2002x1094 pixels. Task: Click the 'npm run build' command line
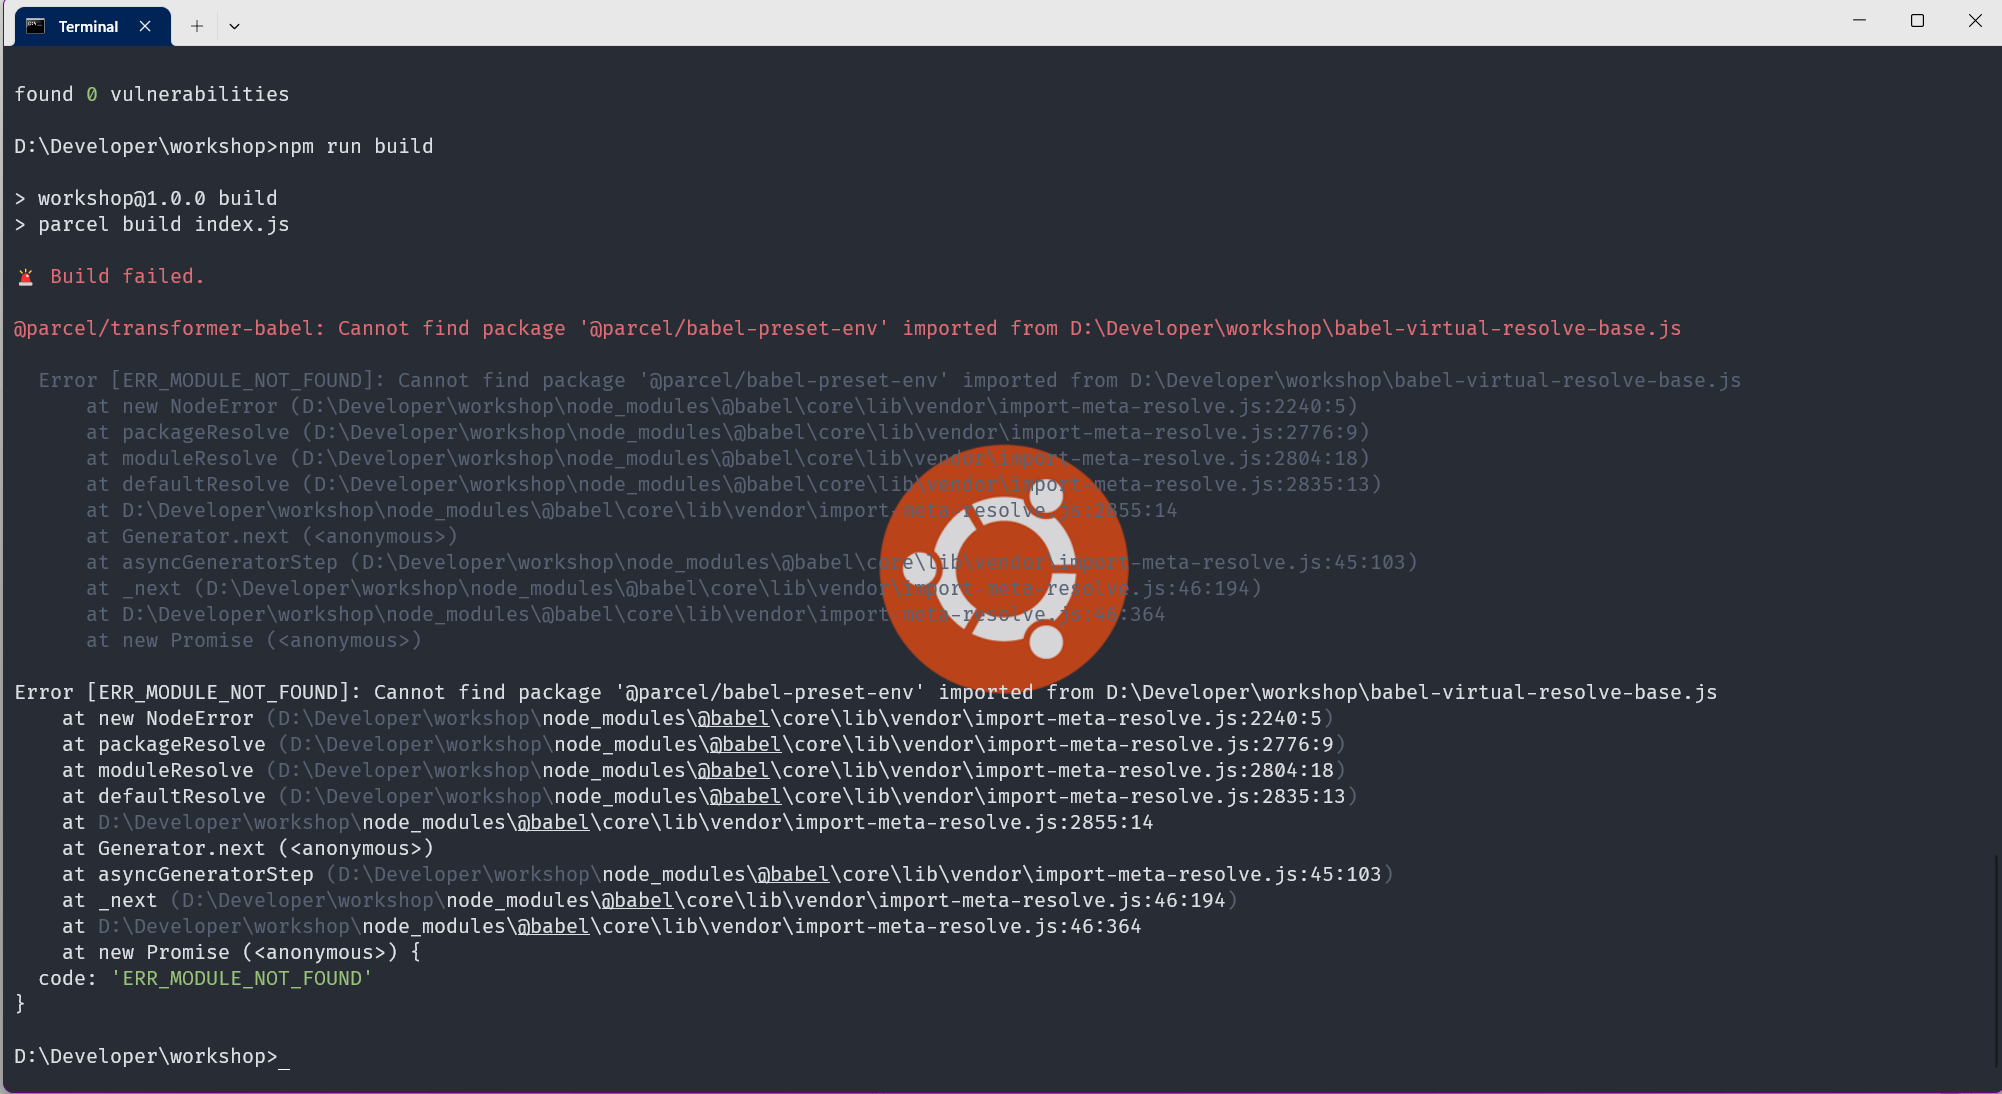pos(224,146)
